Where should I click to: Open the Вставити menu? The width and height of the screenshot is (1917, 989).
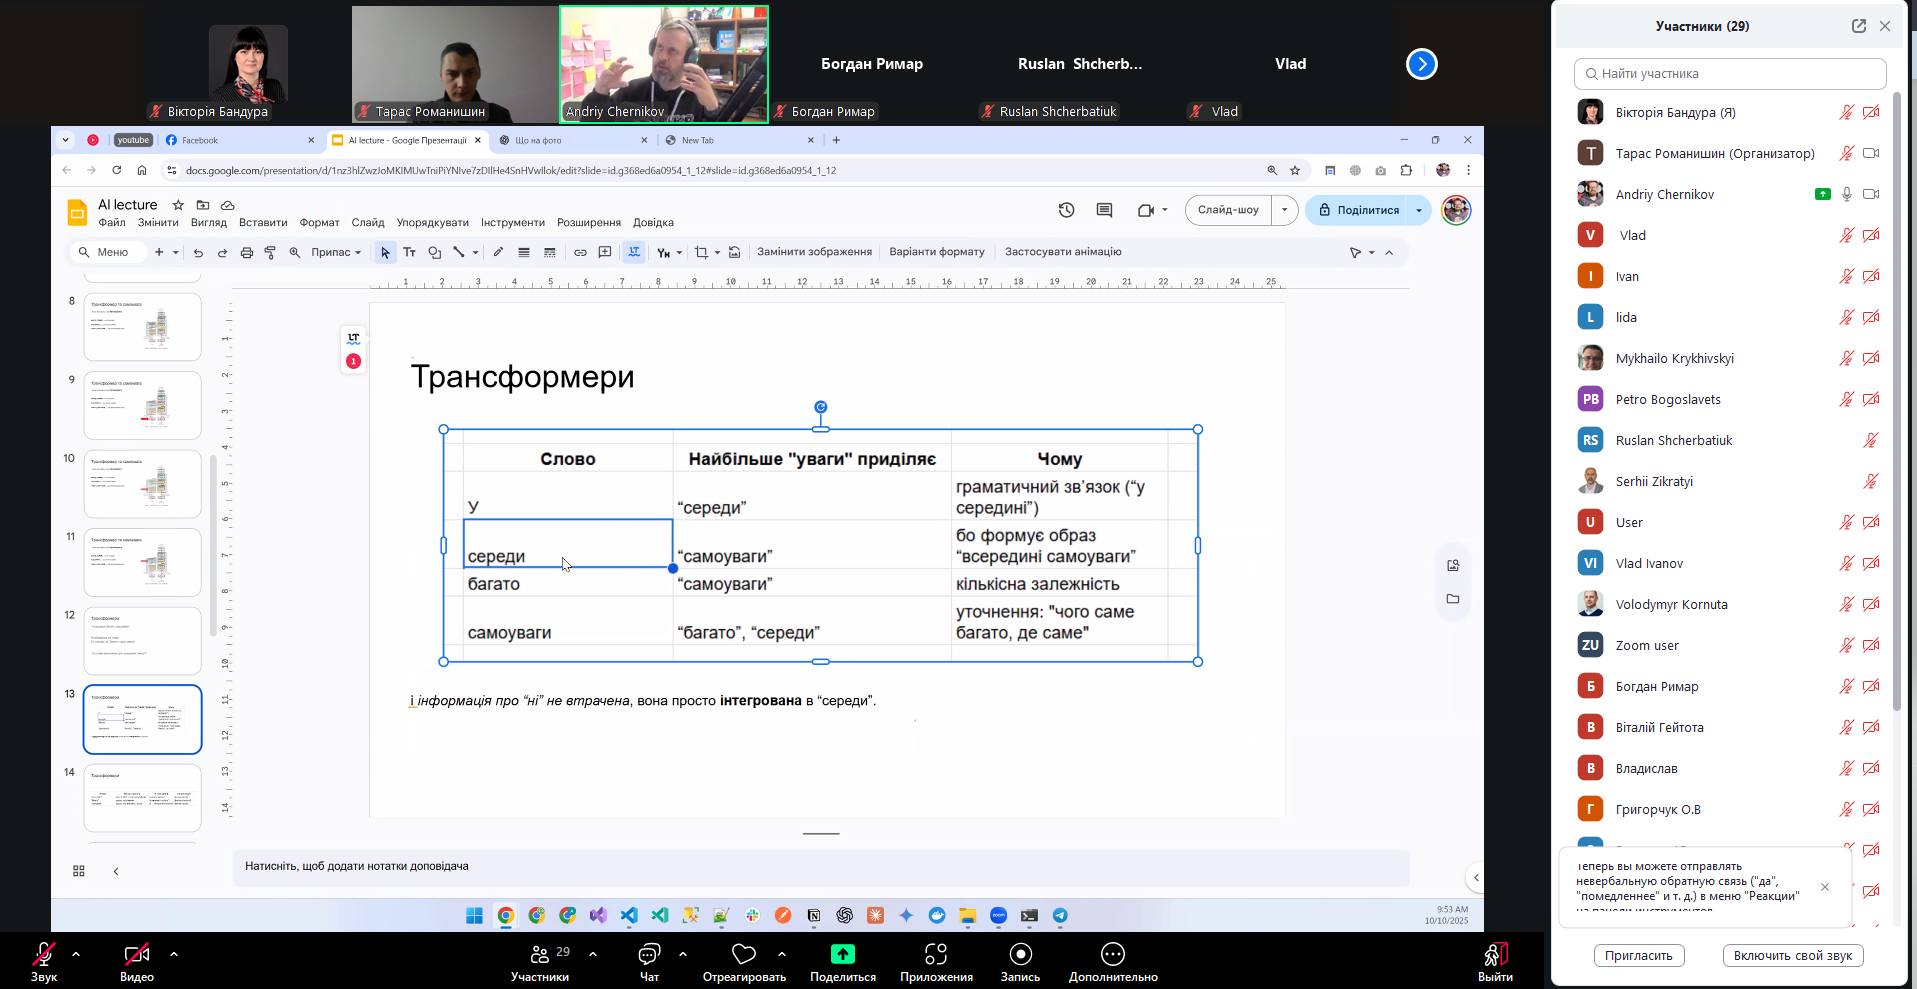[263, 222]
